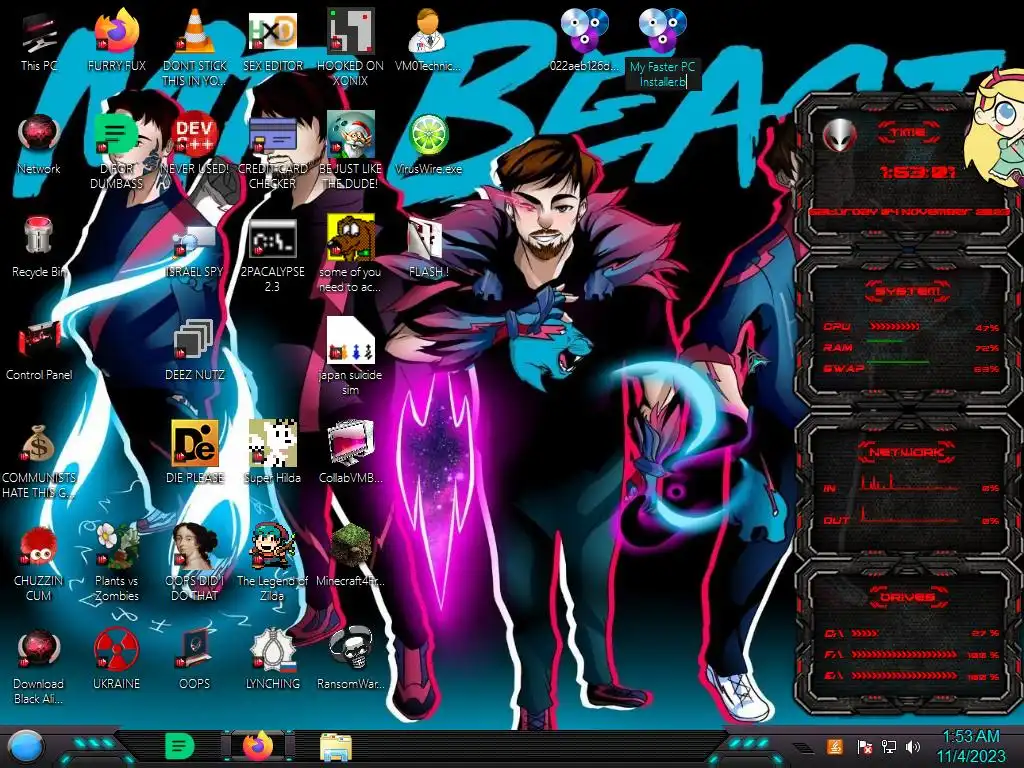This screenshot has height=768, width=1024.
Task: Open the CREDIT CARD CHECKER shortcut
Action: 272,150
